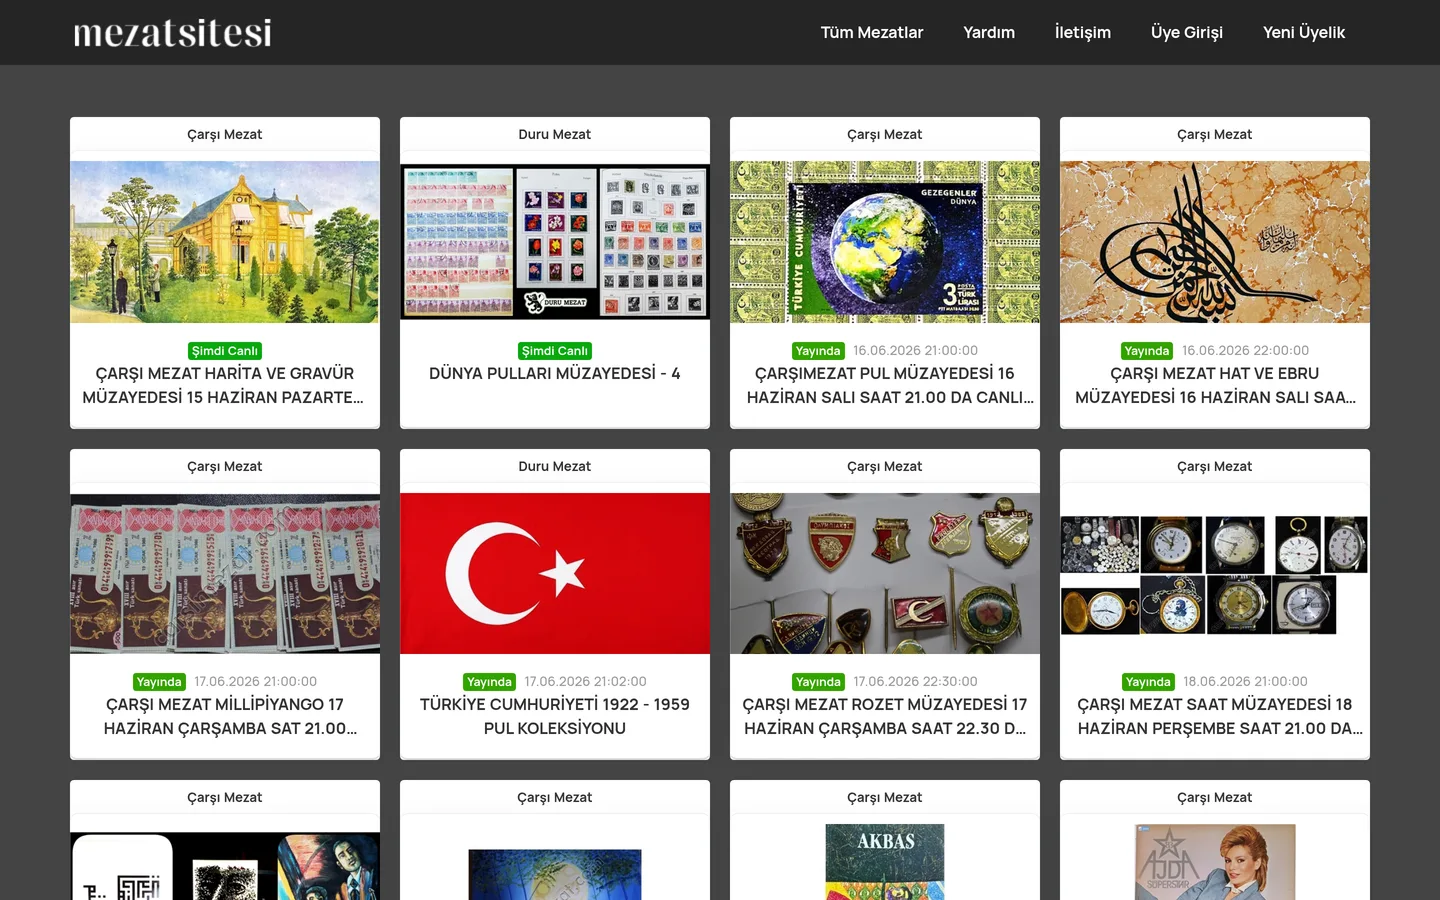The width and height of the screenshot is (1440, 900).
Task: Open the badge pins thumbnail
Action: pyautogui.click(x=885, y=573)
